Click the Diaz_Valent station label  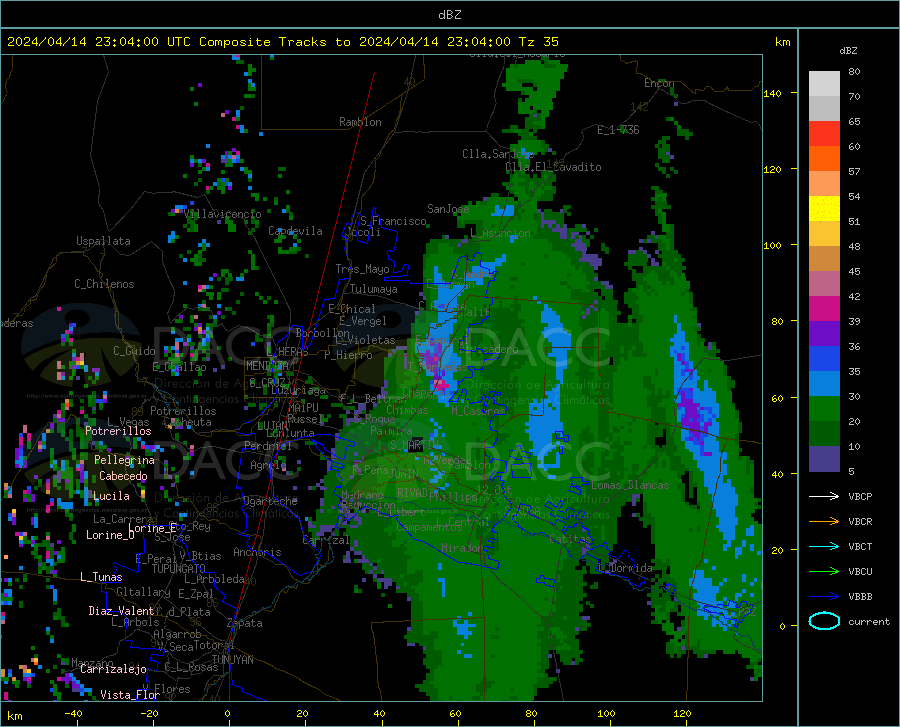tap(121, 611)
